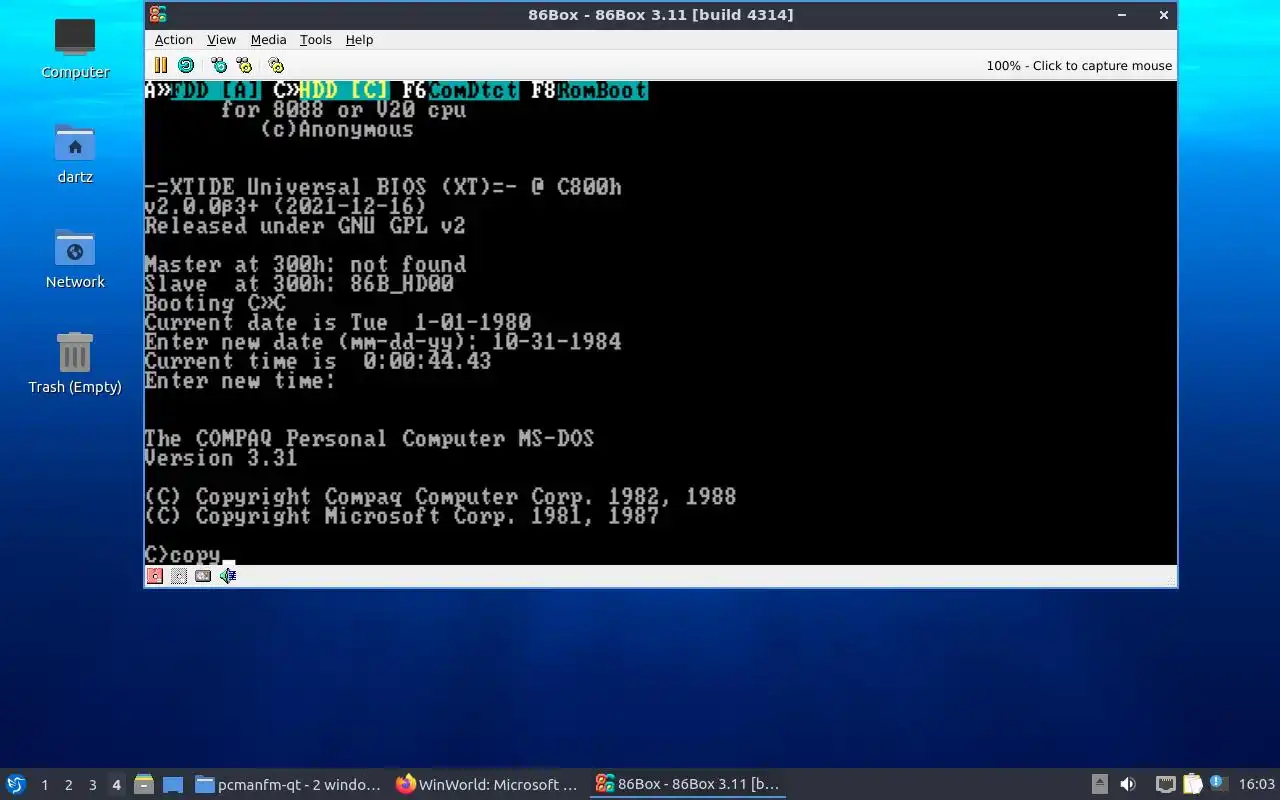Click 'HDD [C]' boot option in DOS screen
The width and height of the screenshot is (1280, 800).
pyautogui.click(x=344, y=91)
